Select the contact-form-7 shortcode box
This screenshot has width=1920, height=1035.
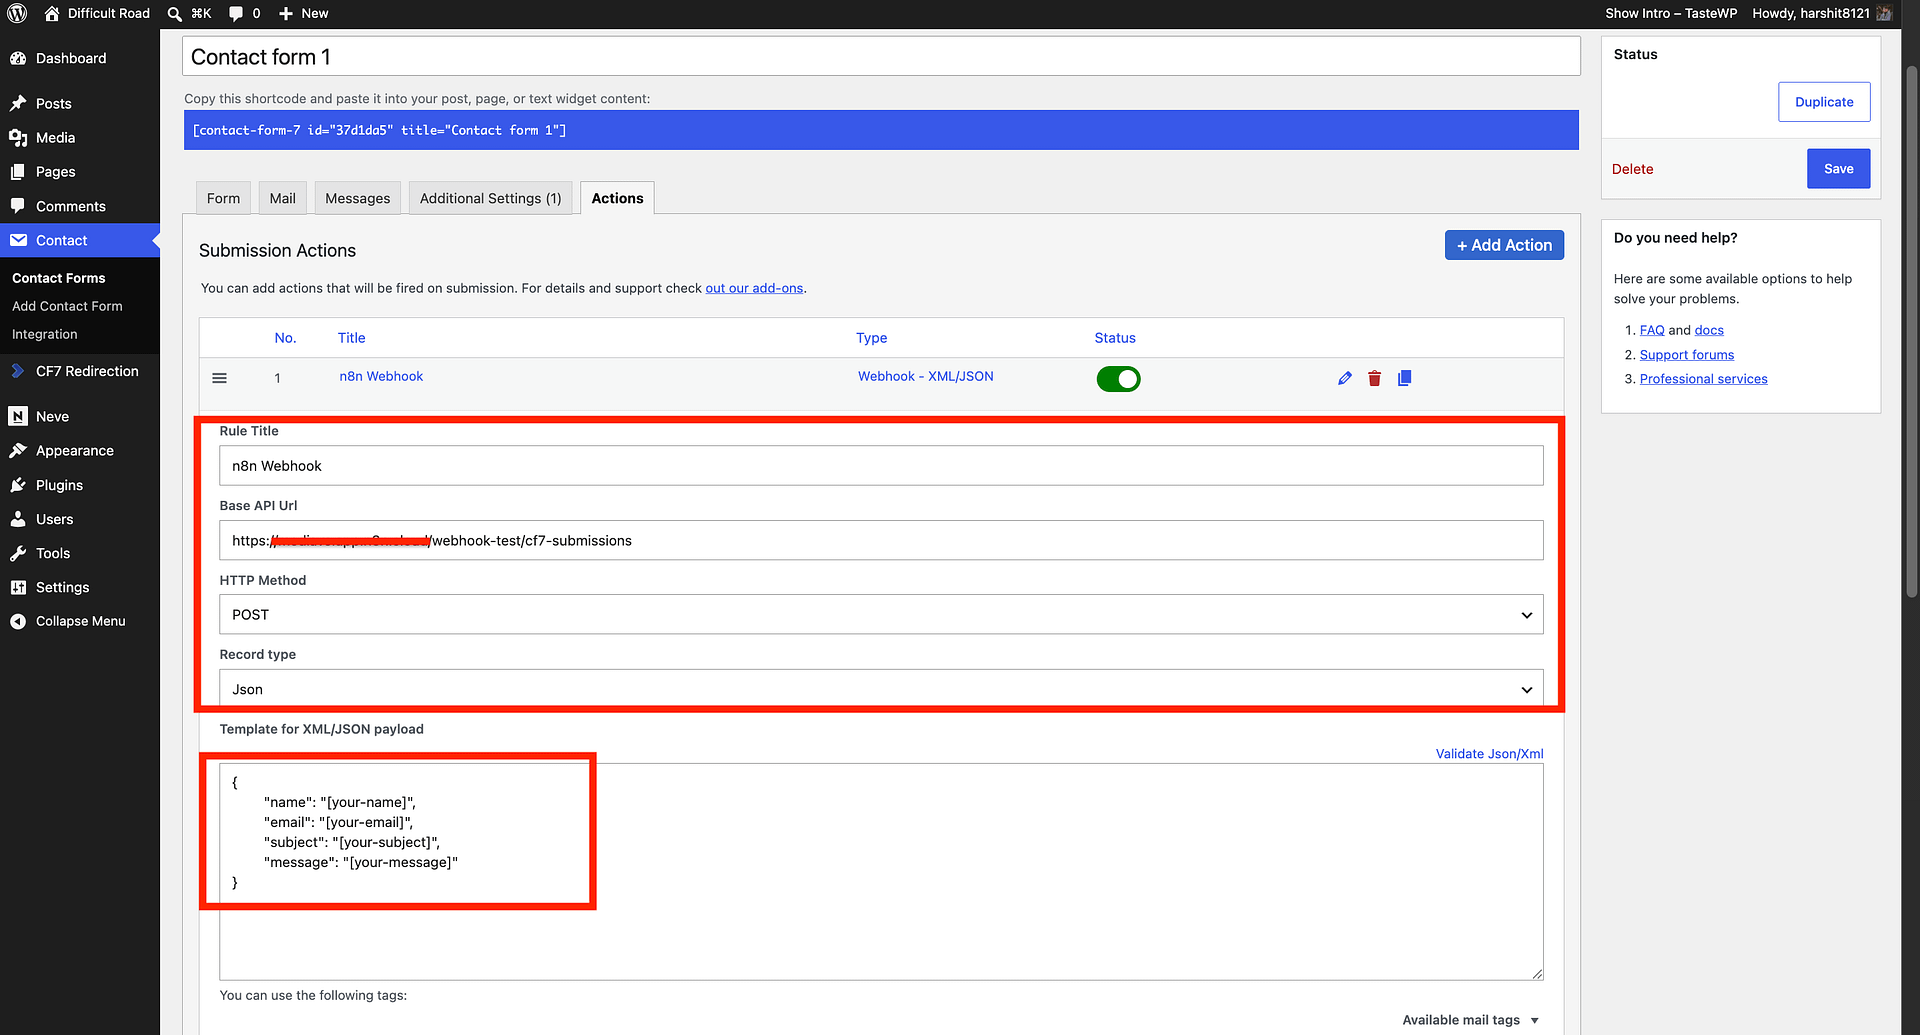881,130
